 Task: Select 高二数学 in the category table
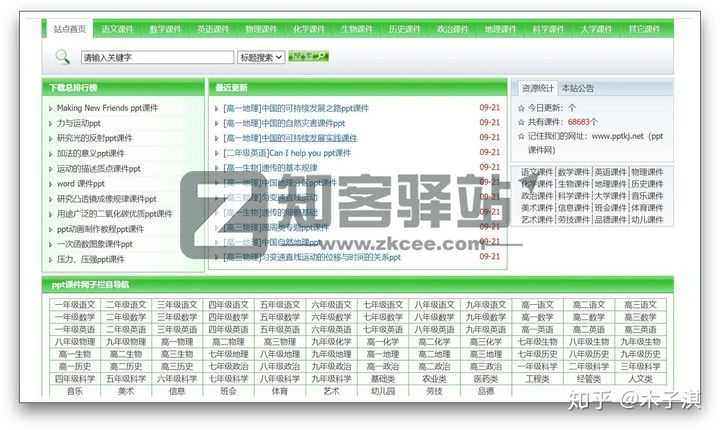(589, 317)
